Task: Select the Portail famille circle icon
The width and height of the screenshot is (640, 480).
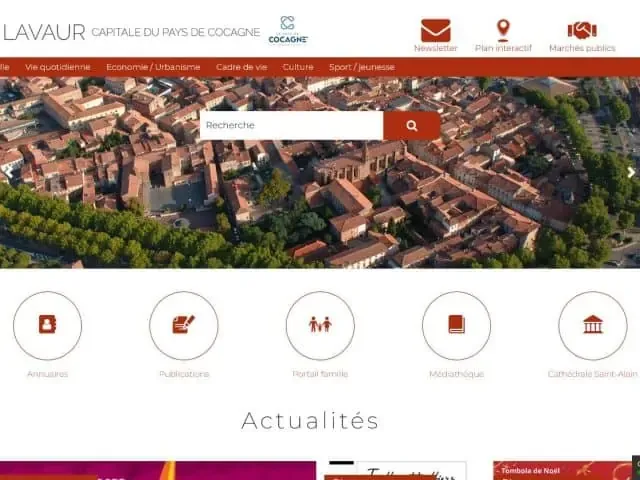Action: (x=320, y=325)
